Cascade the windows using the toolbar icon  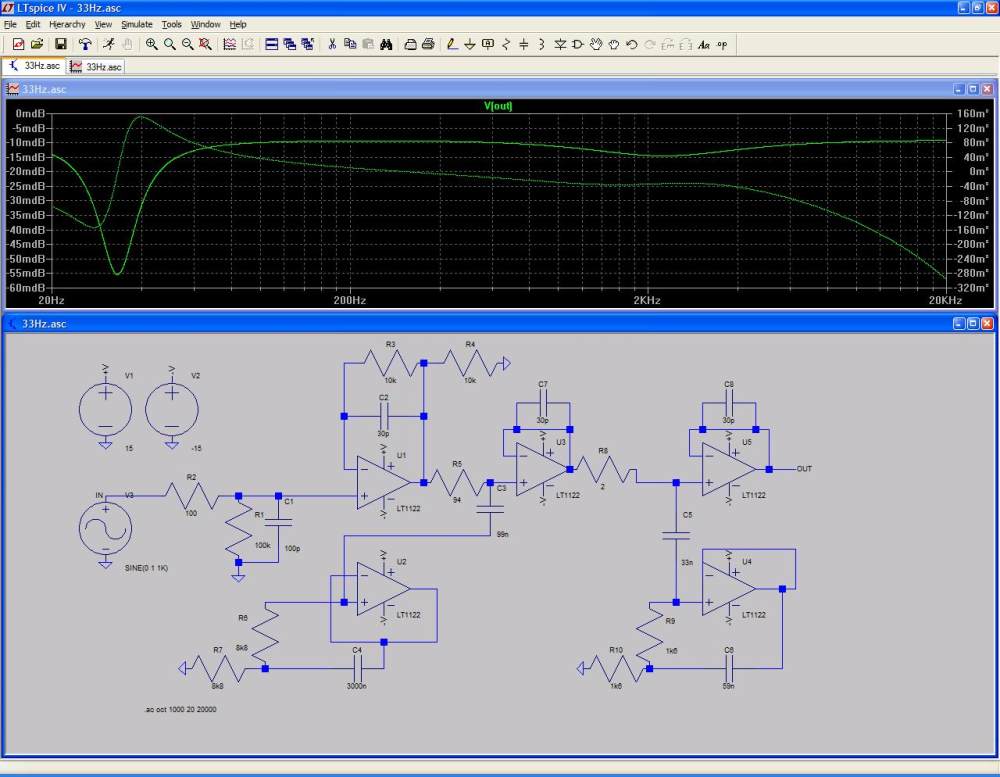[x=290, y=44]
